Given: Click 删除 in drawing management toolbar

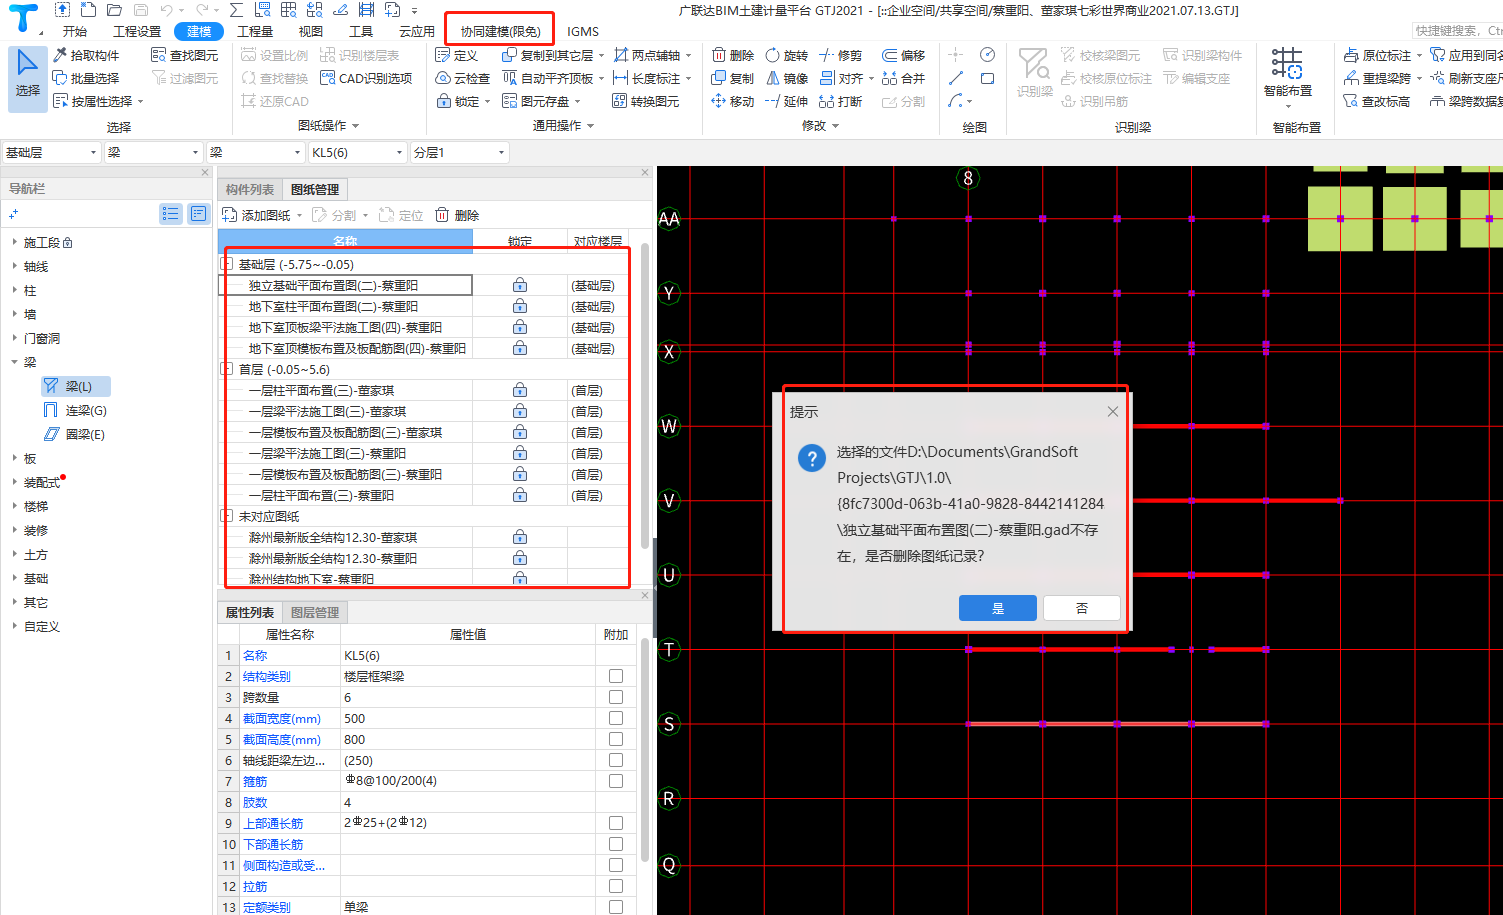Looking at the screenshot, I should [457, 215].
